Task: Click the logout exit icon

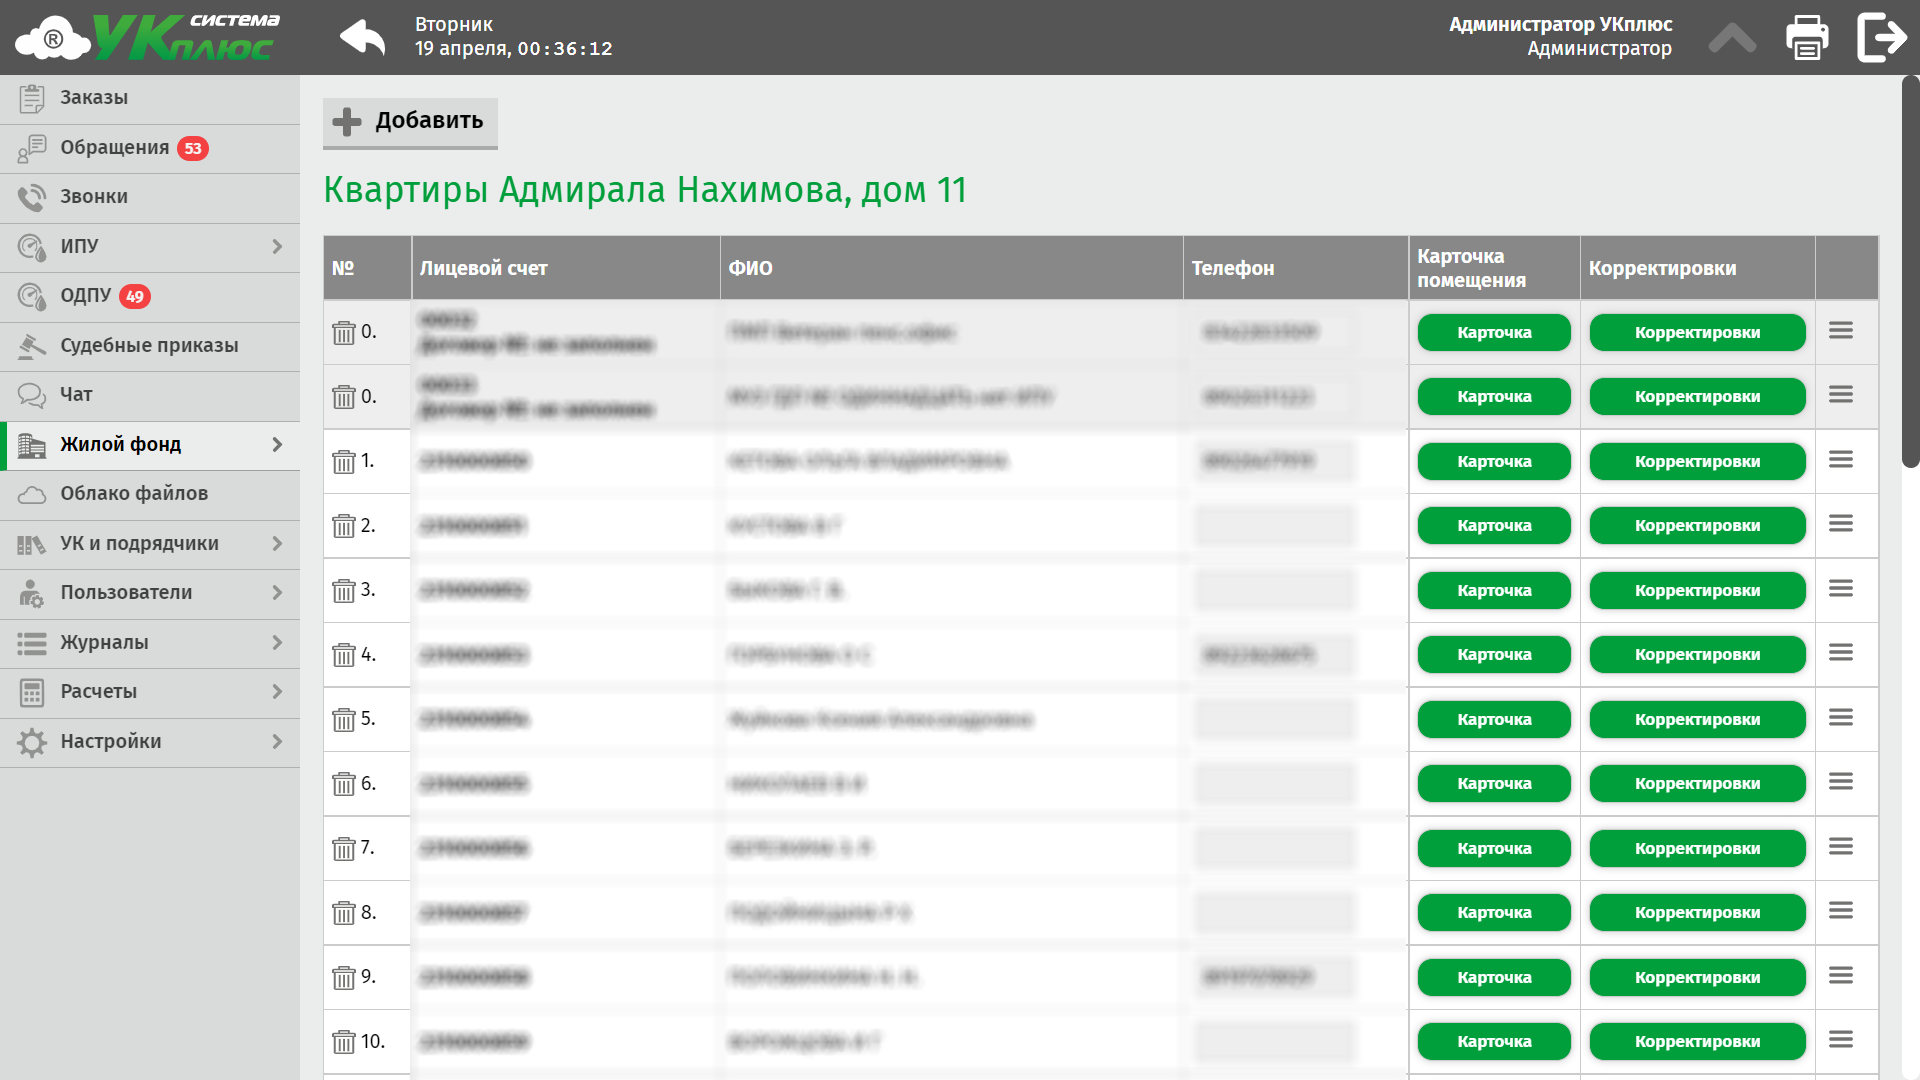Action: pyautogui.click(x=1881, y=38)
